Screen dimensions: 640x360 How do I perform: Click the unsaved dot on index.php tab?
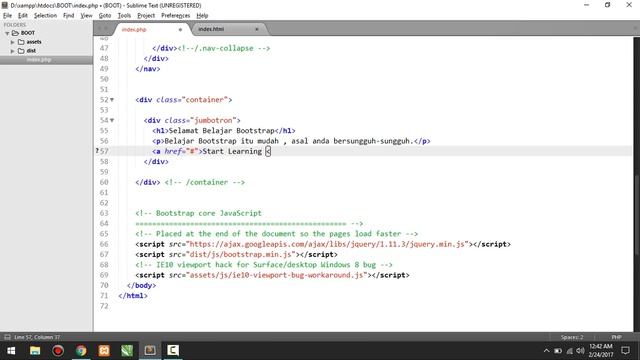(x=180, y=29)
